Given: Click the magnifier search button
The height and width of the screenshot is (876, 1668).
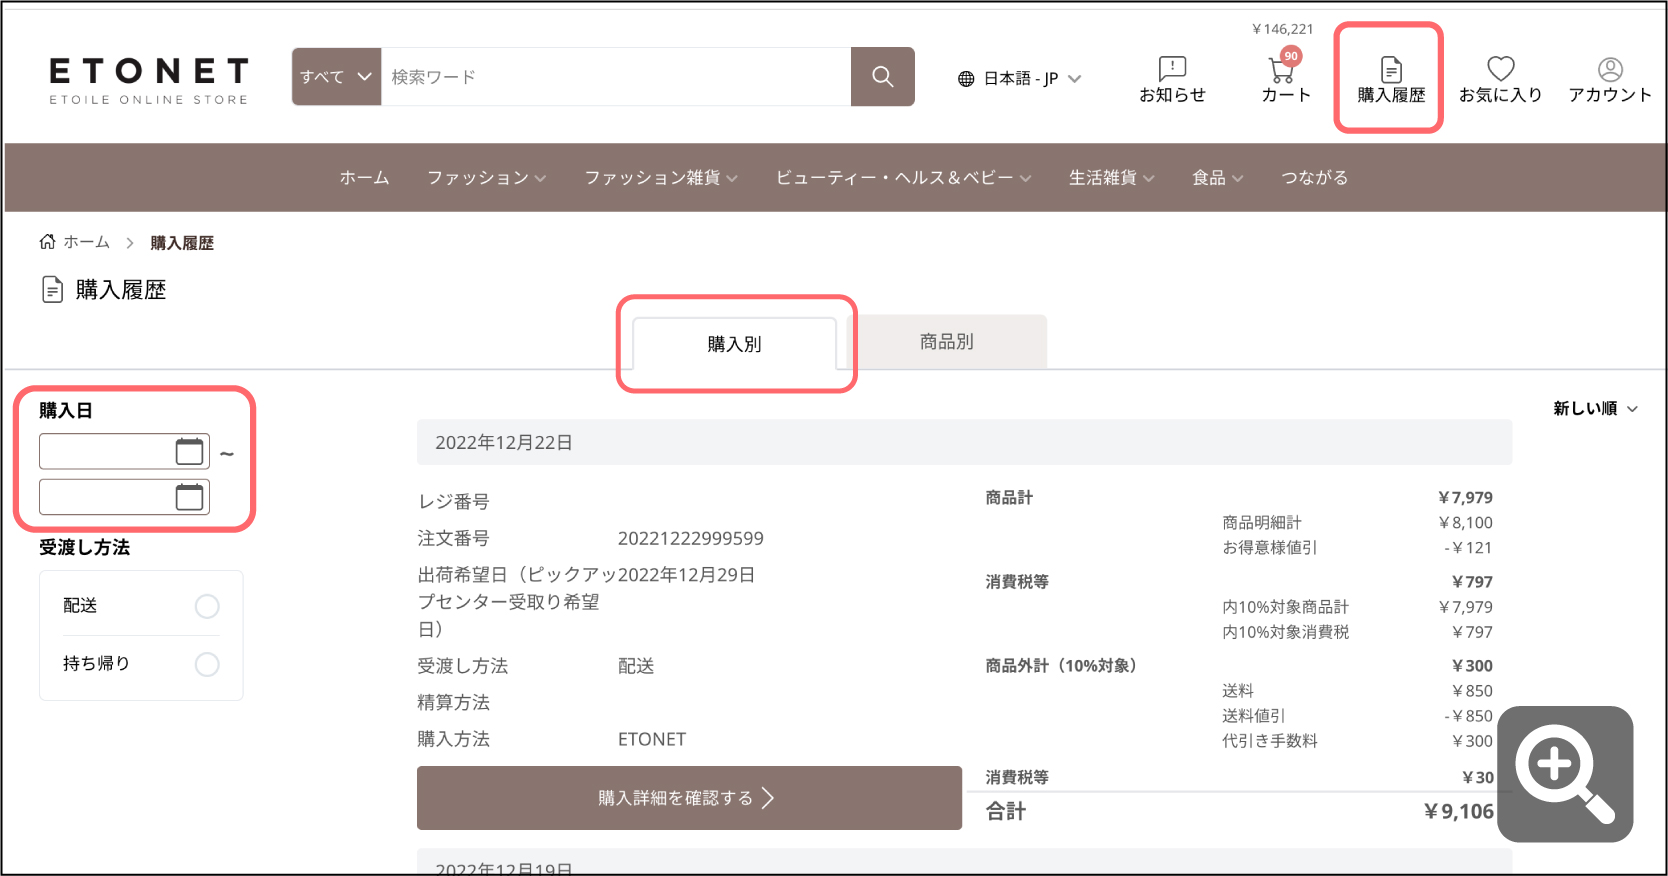Looking at the screenshot, I should (x=882, y=76).
